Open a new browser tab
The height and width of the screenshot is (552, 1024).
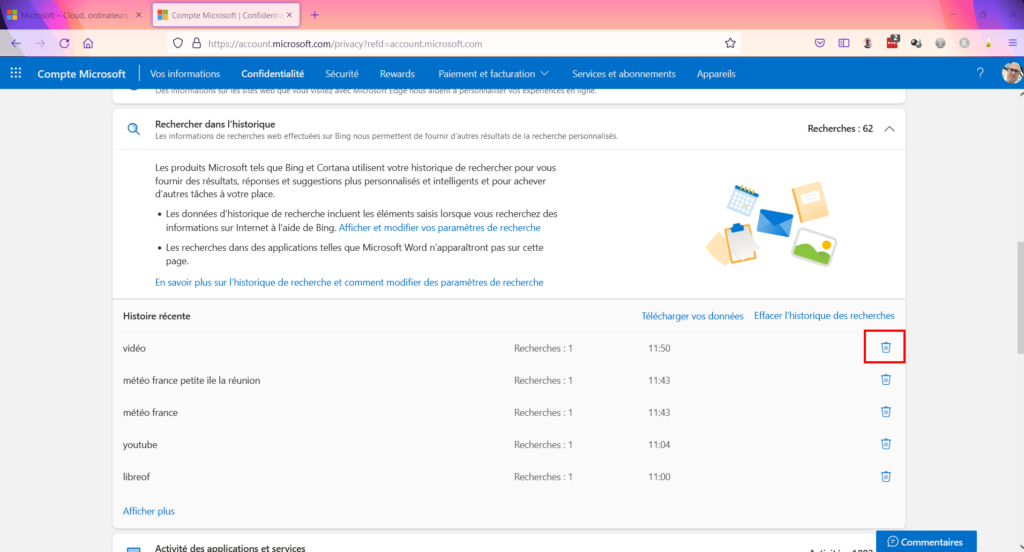pos(315,14)
